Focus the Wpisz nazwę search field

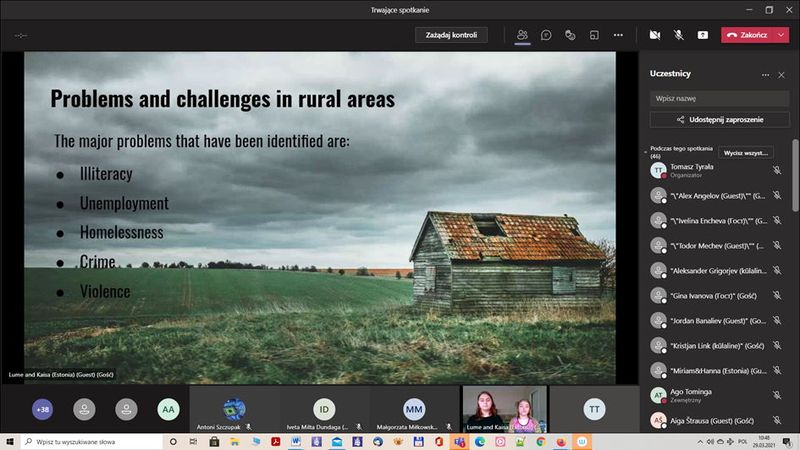(x=719, y=98)
